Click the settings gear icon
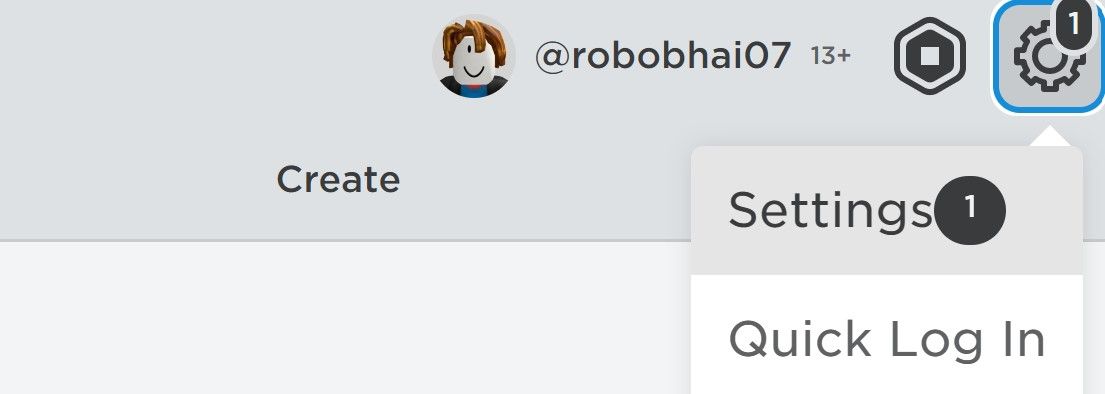The image size is (1105, 394). click(1047, 56)
